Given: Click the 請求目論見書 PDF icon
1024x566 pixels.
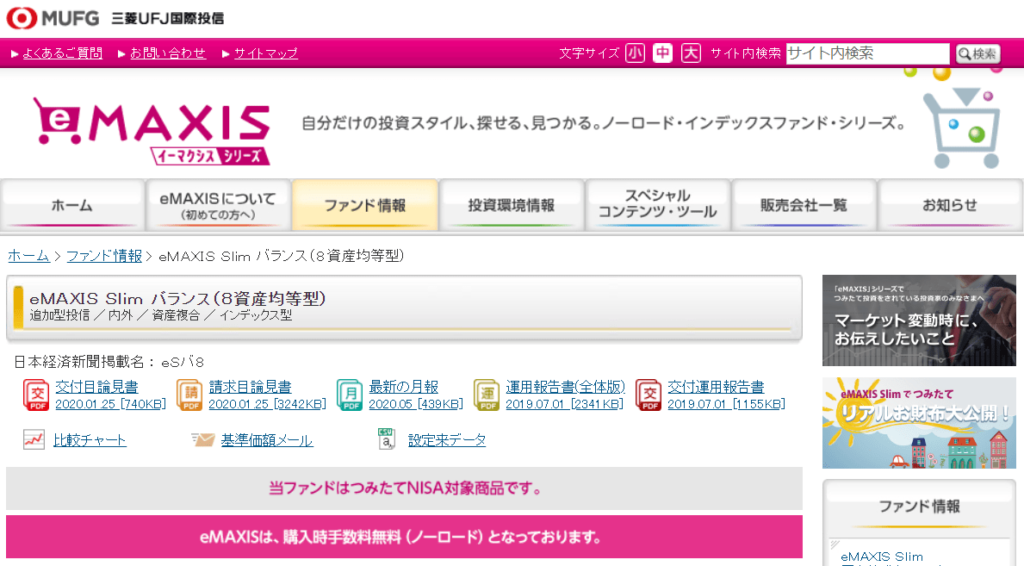Looking at the screenshot, I should 189,395.
